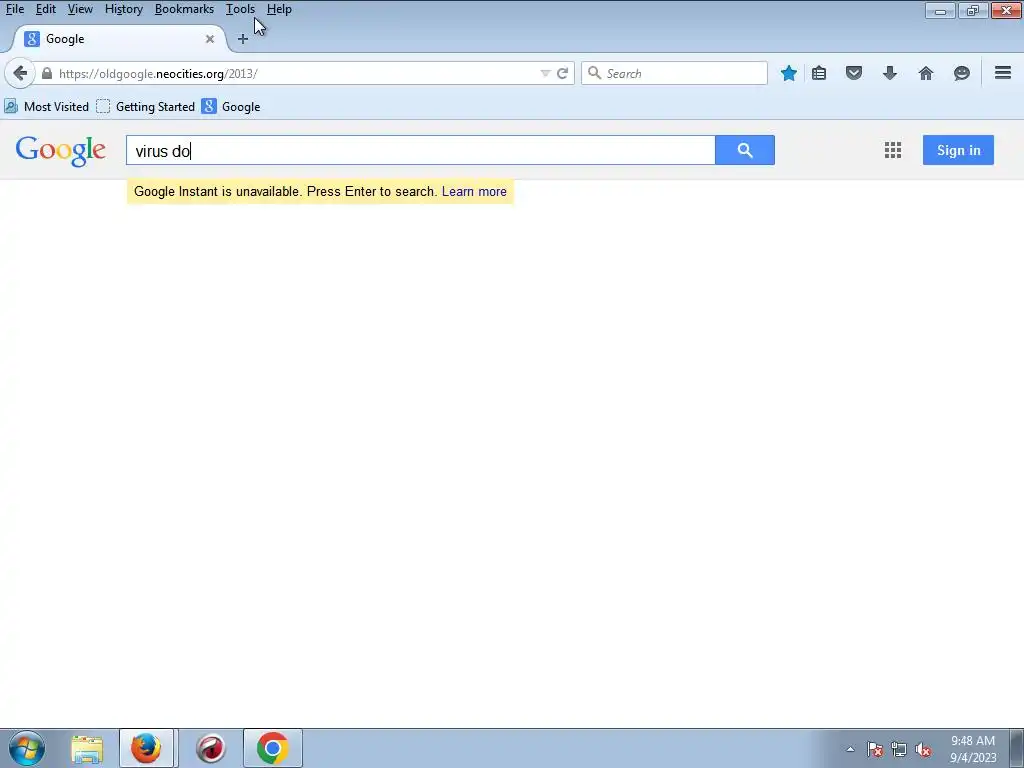The width and height of the screenshot is (1024, 768).
Task: Open the muted volume tray icon
Action: pos(923,749)
